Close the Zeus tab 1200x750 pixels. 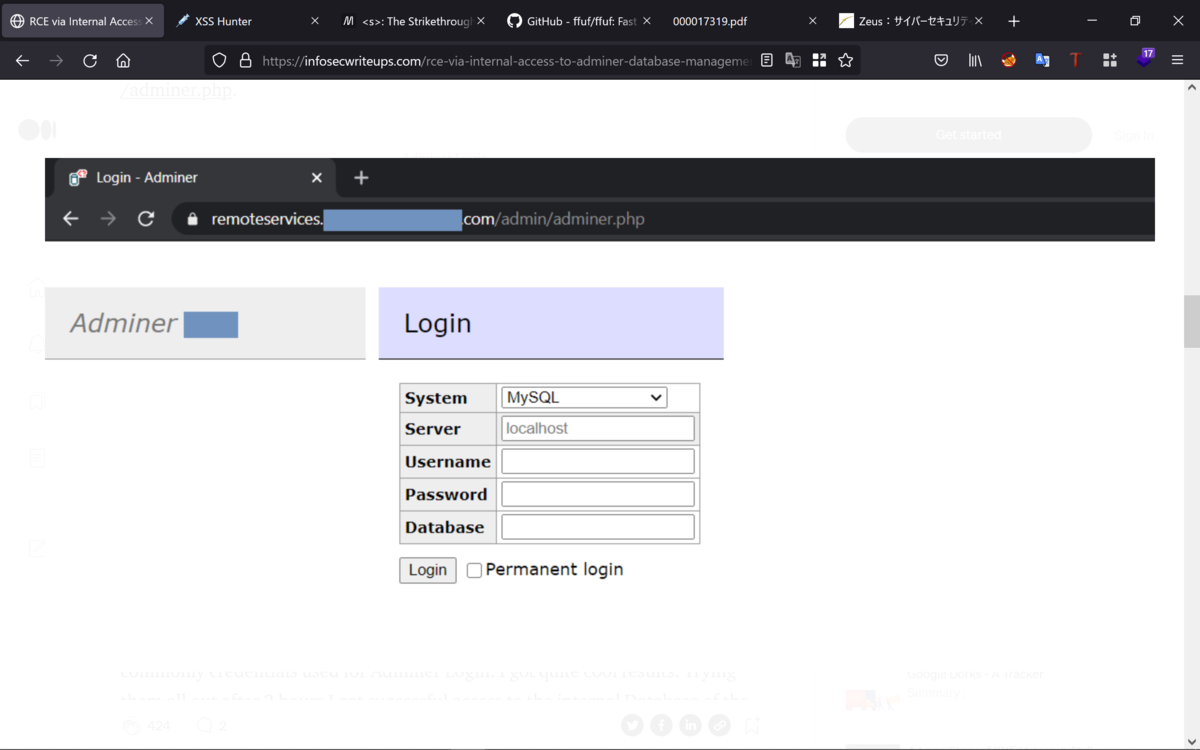coord(978,21)
